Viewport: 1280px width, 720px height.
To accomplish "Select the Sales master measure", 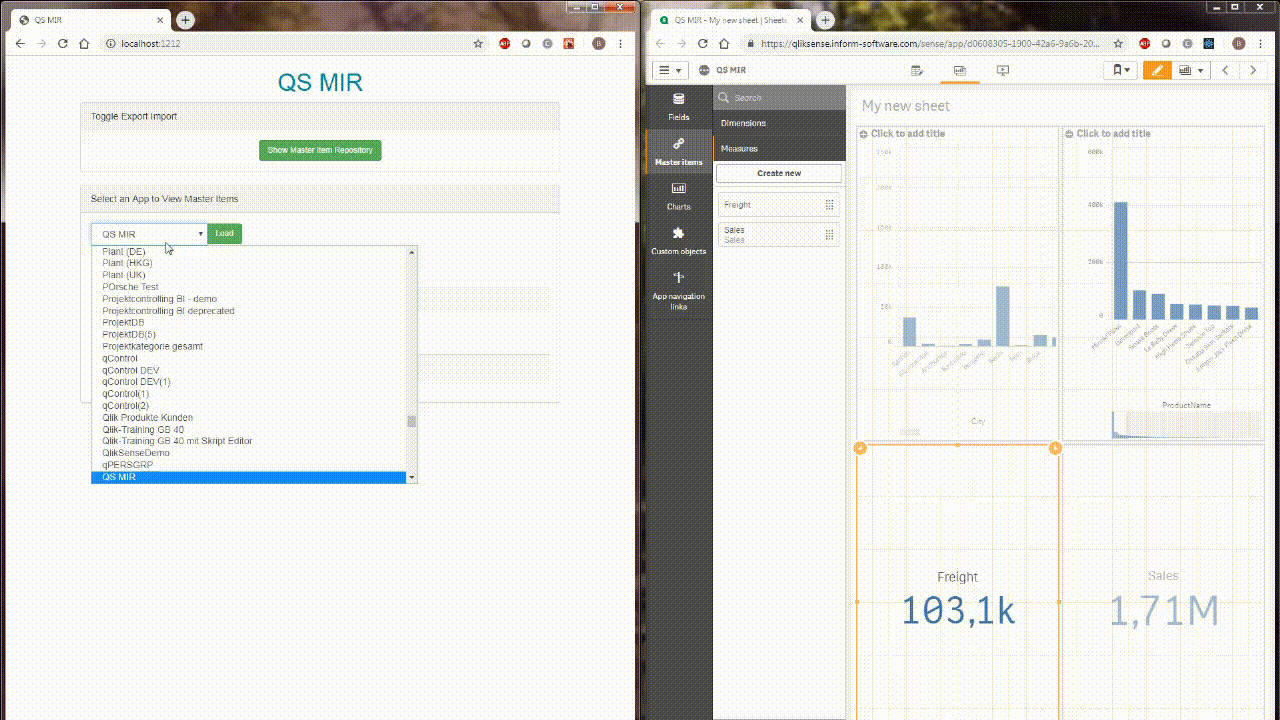I will (778, 235).
